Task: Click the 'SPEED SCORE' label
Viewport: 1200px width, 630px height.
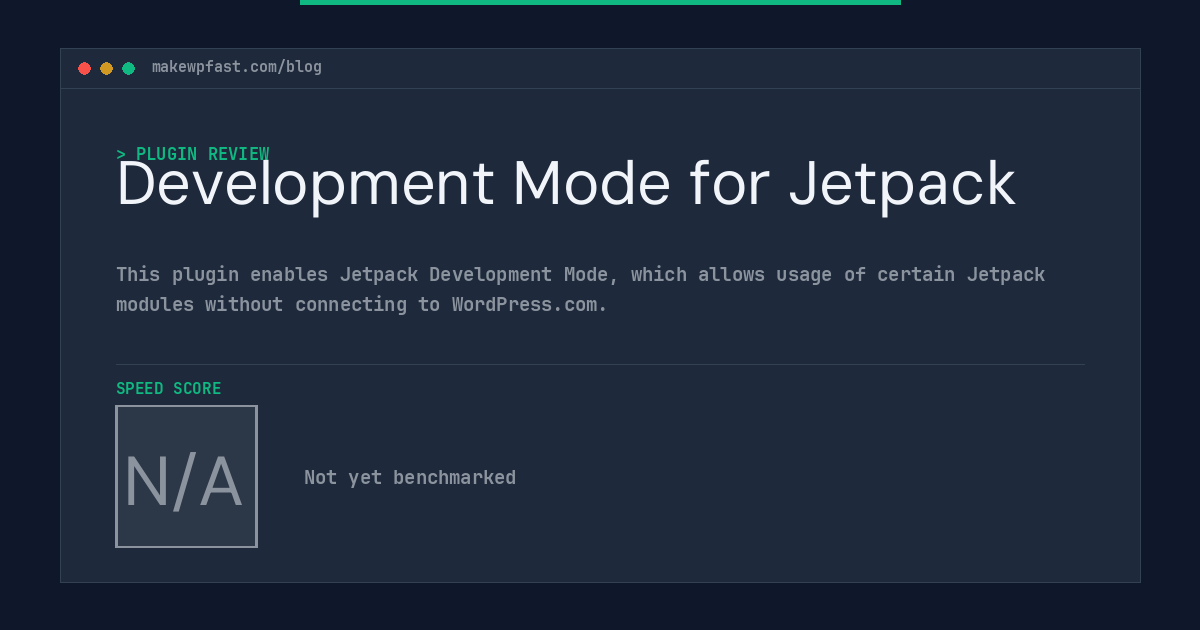Action: (169, 388)
